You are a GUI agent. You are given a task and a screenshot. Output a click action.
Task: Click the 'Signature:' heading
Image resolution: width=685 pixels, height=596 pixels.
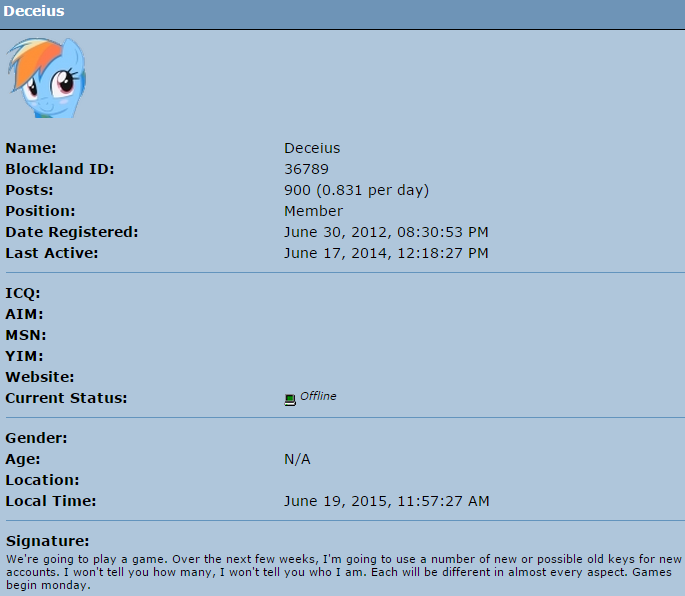[x=48, y=541]
